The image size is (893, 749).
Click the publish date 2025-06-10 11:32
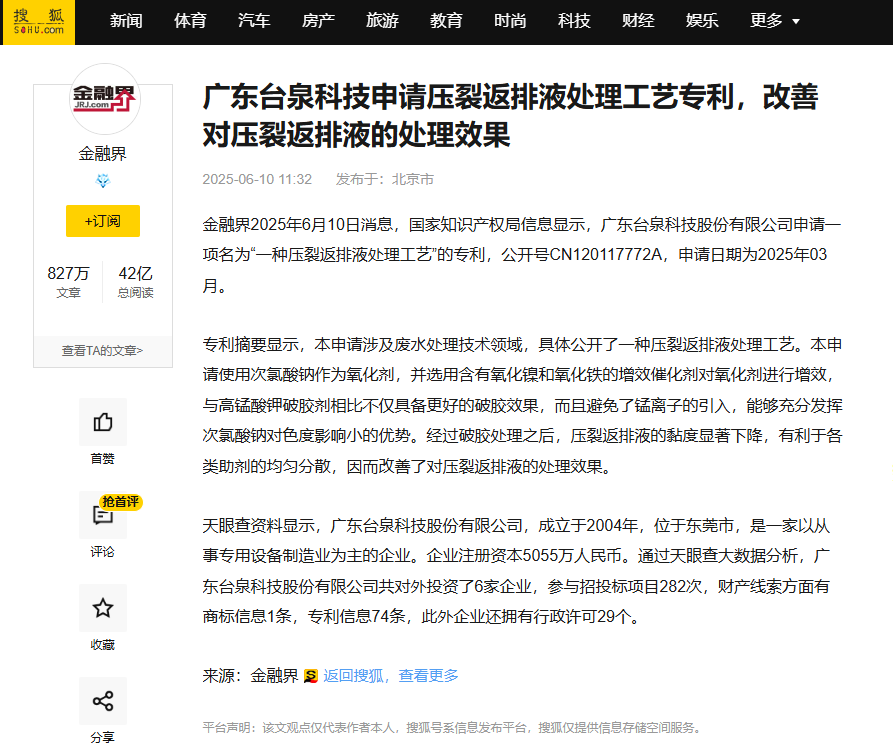(x=257, y=179)
